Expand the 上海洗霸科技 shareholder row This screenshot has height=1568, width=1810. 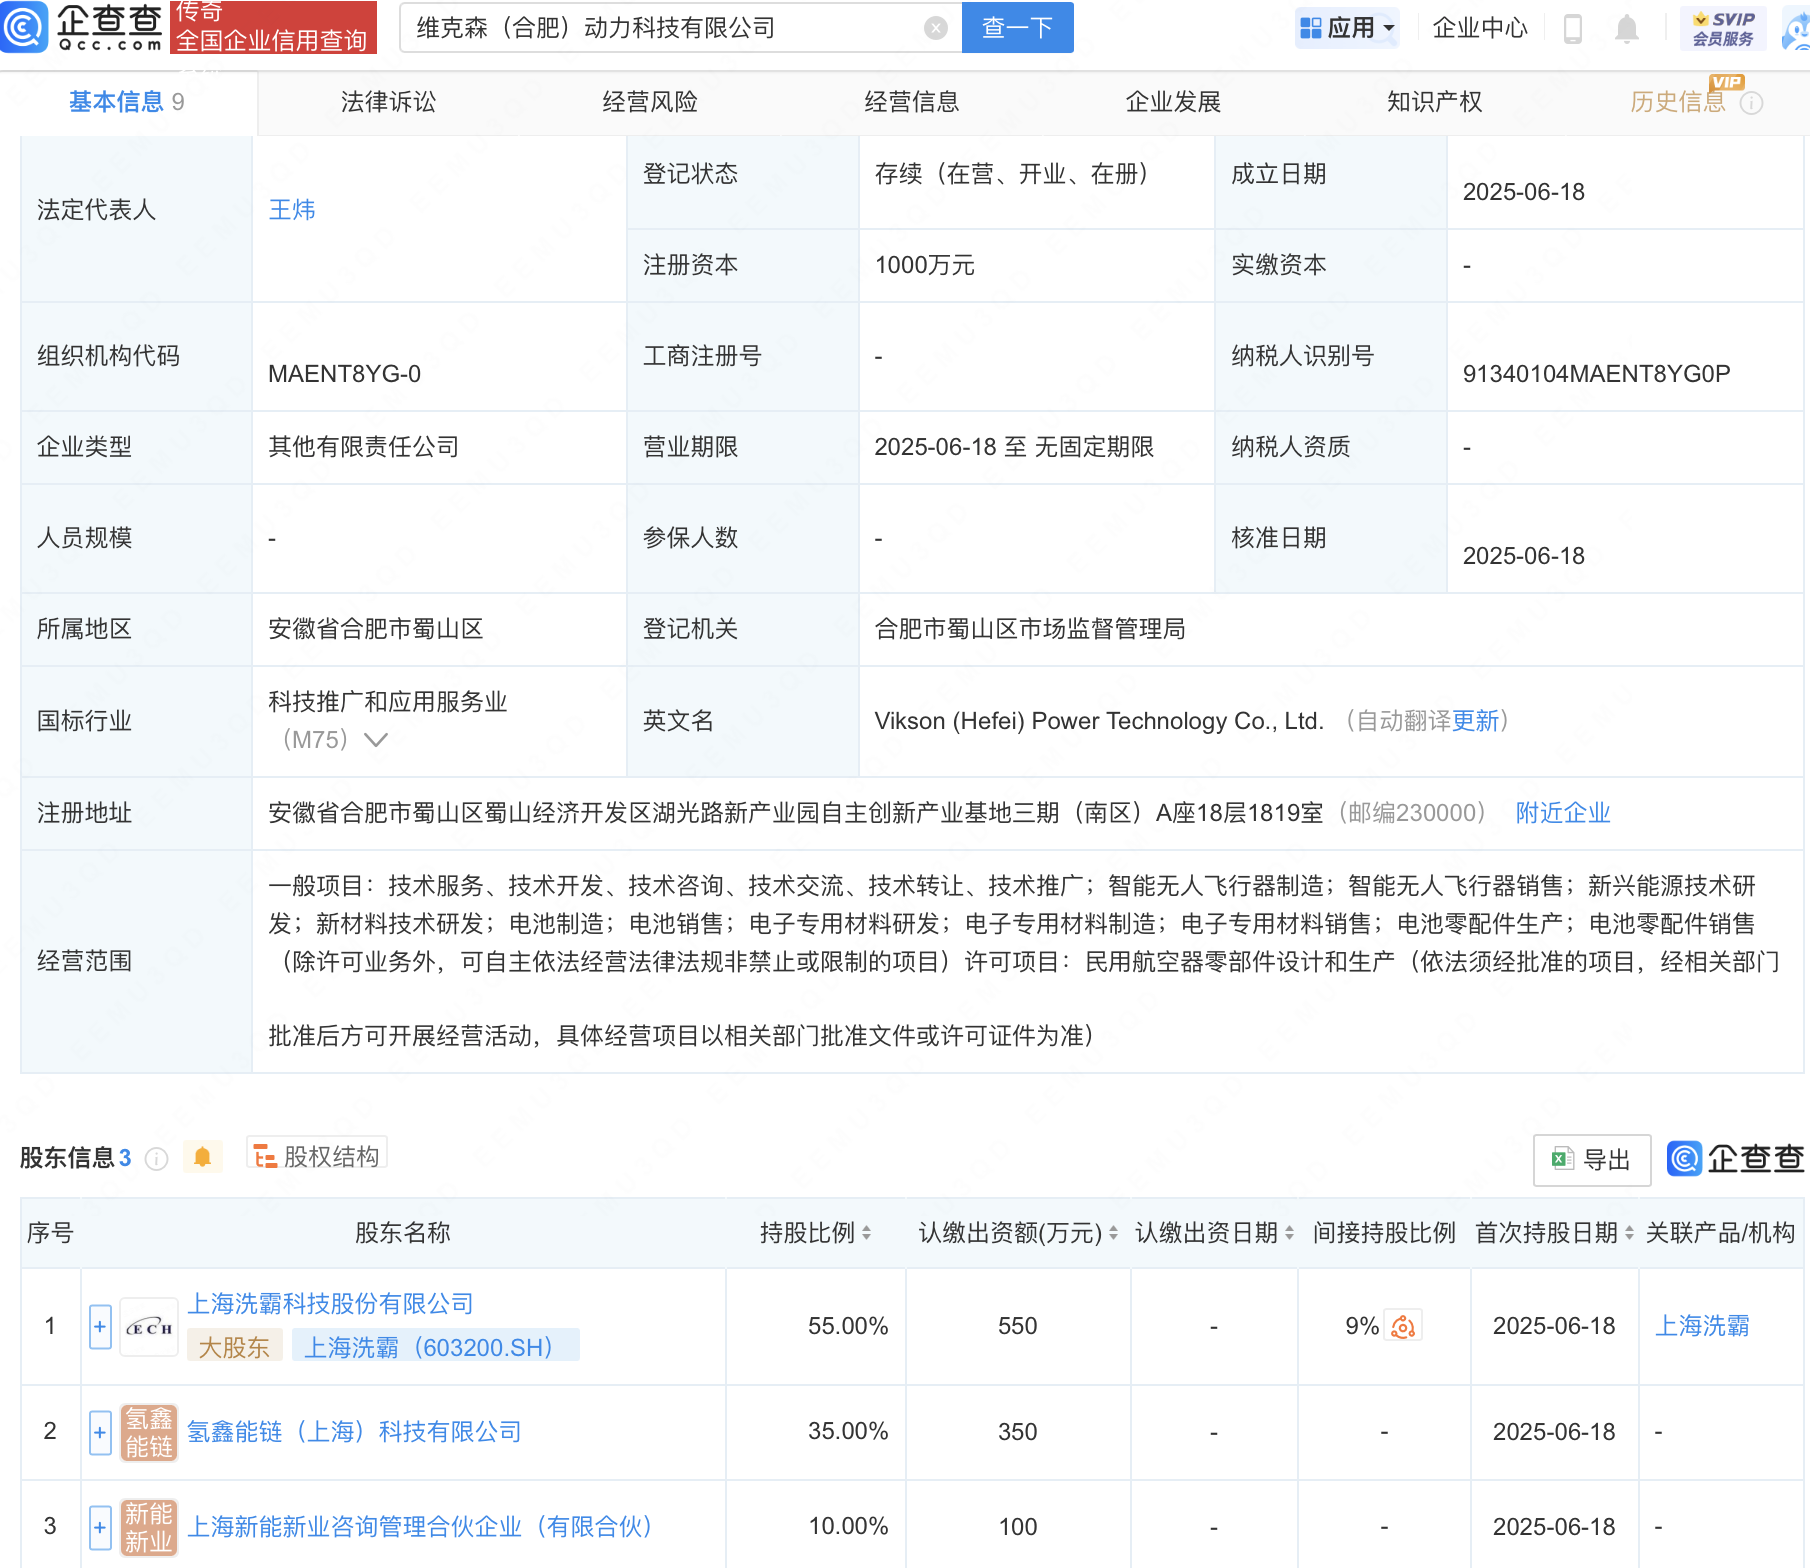[x=100, y=1327]
